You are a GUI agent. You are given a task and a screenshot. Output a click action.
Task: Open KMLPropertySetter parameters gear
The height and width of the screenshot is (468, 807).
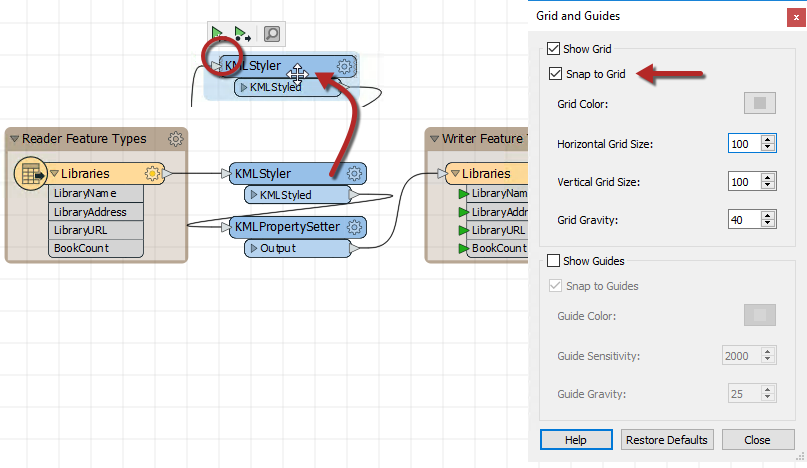tap(354, 227)
